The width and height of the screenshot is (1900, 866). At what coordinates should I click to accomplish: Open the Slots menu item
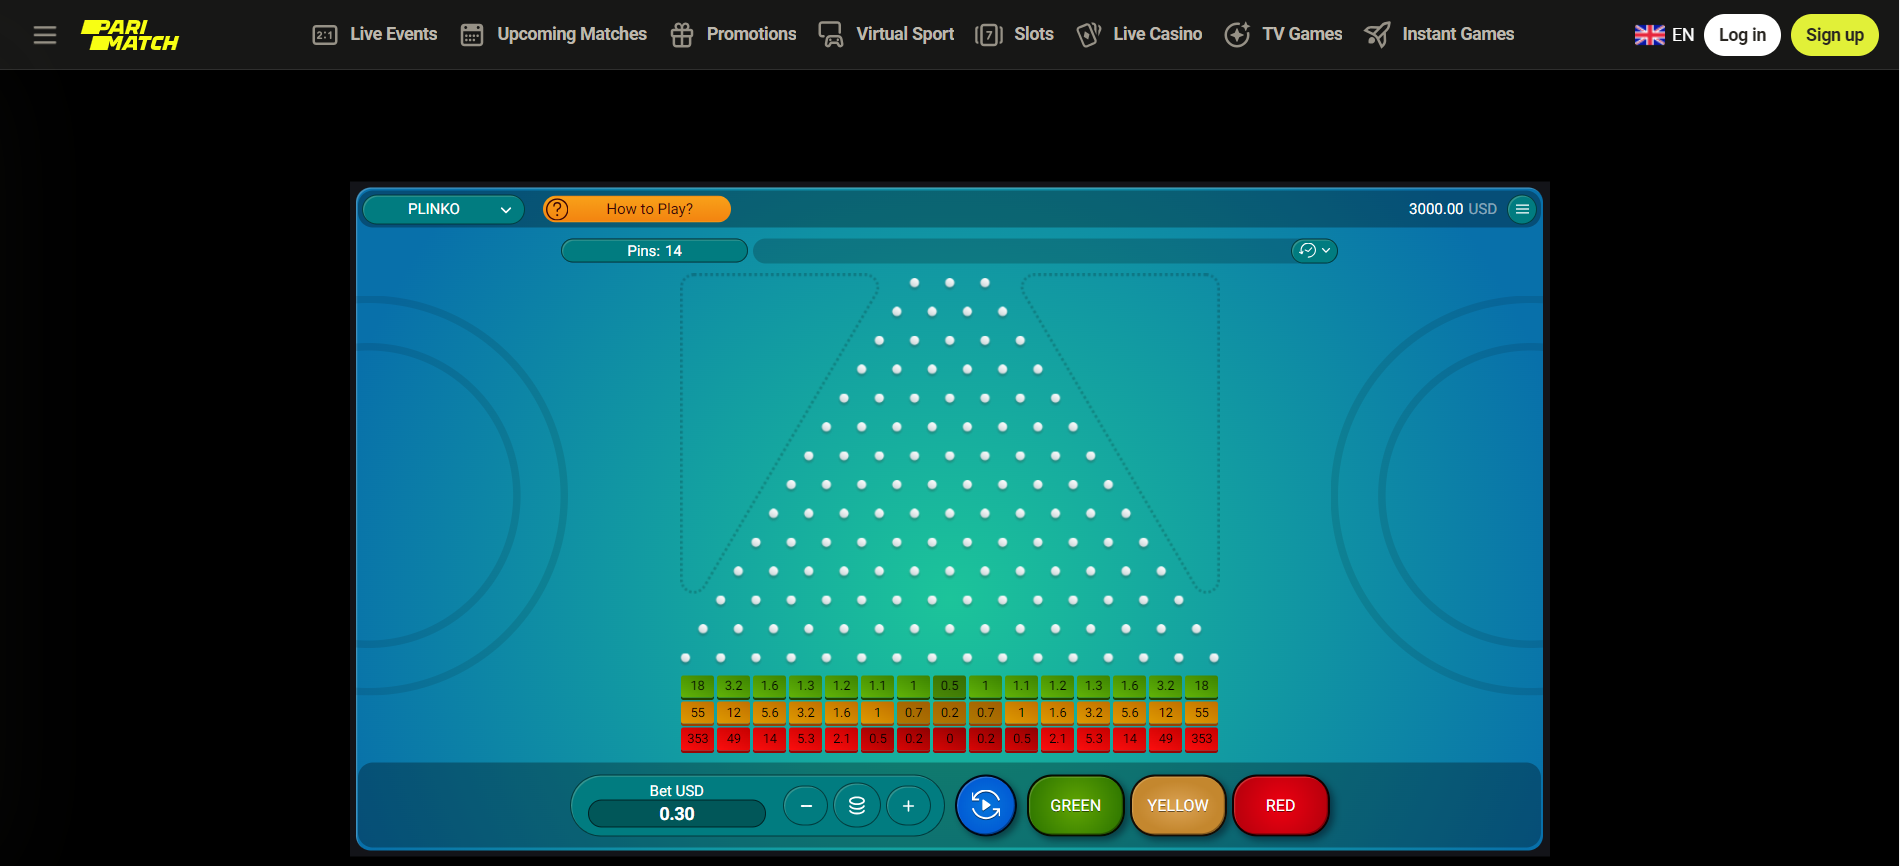[x=1015, y=35]
